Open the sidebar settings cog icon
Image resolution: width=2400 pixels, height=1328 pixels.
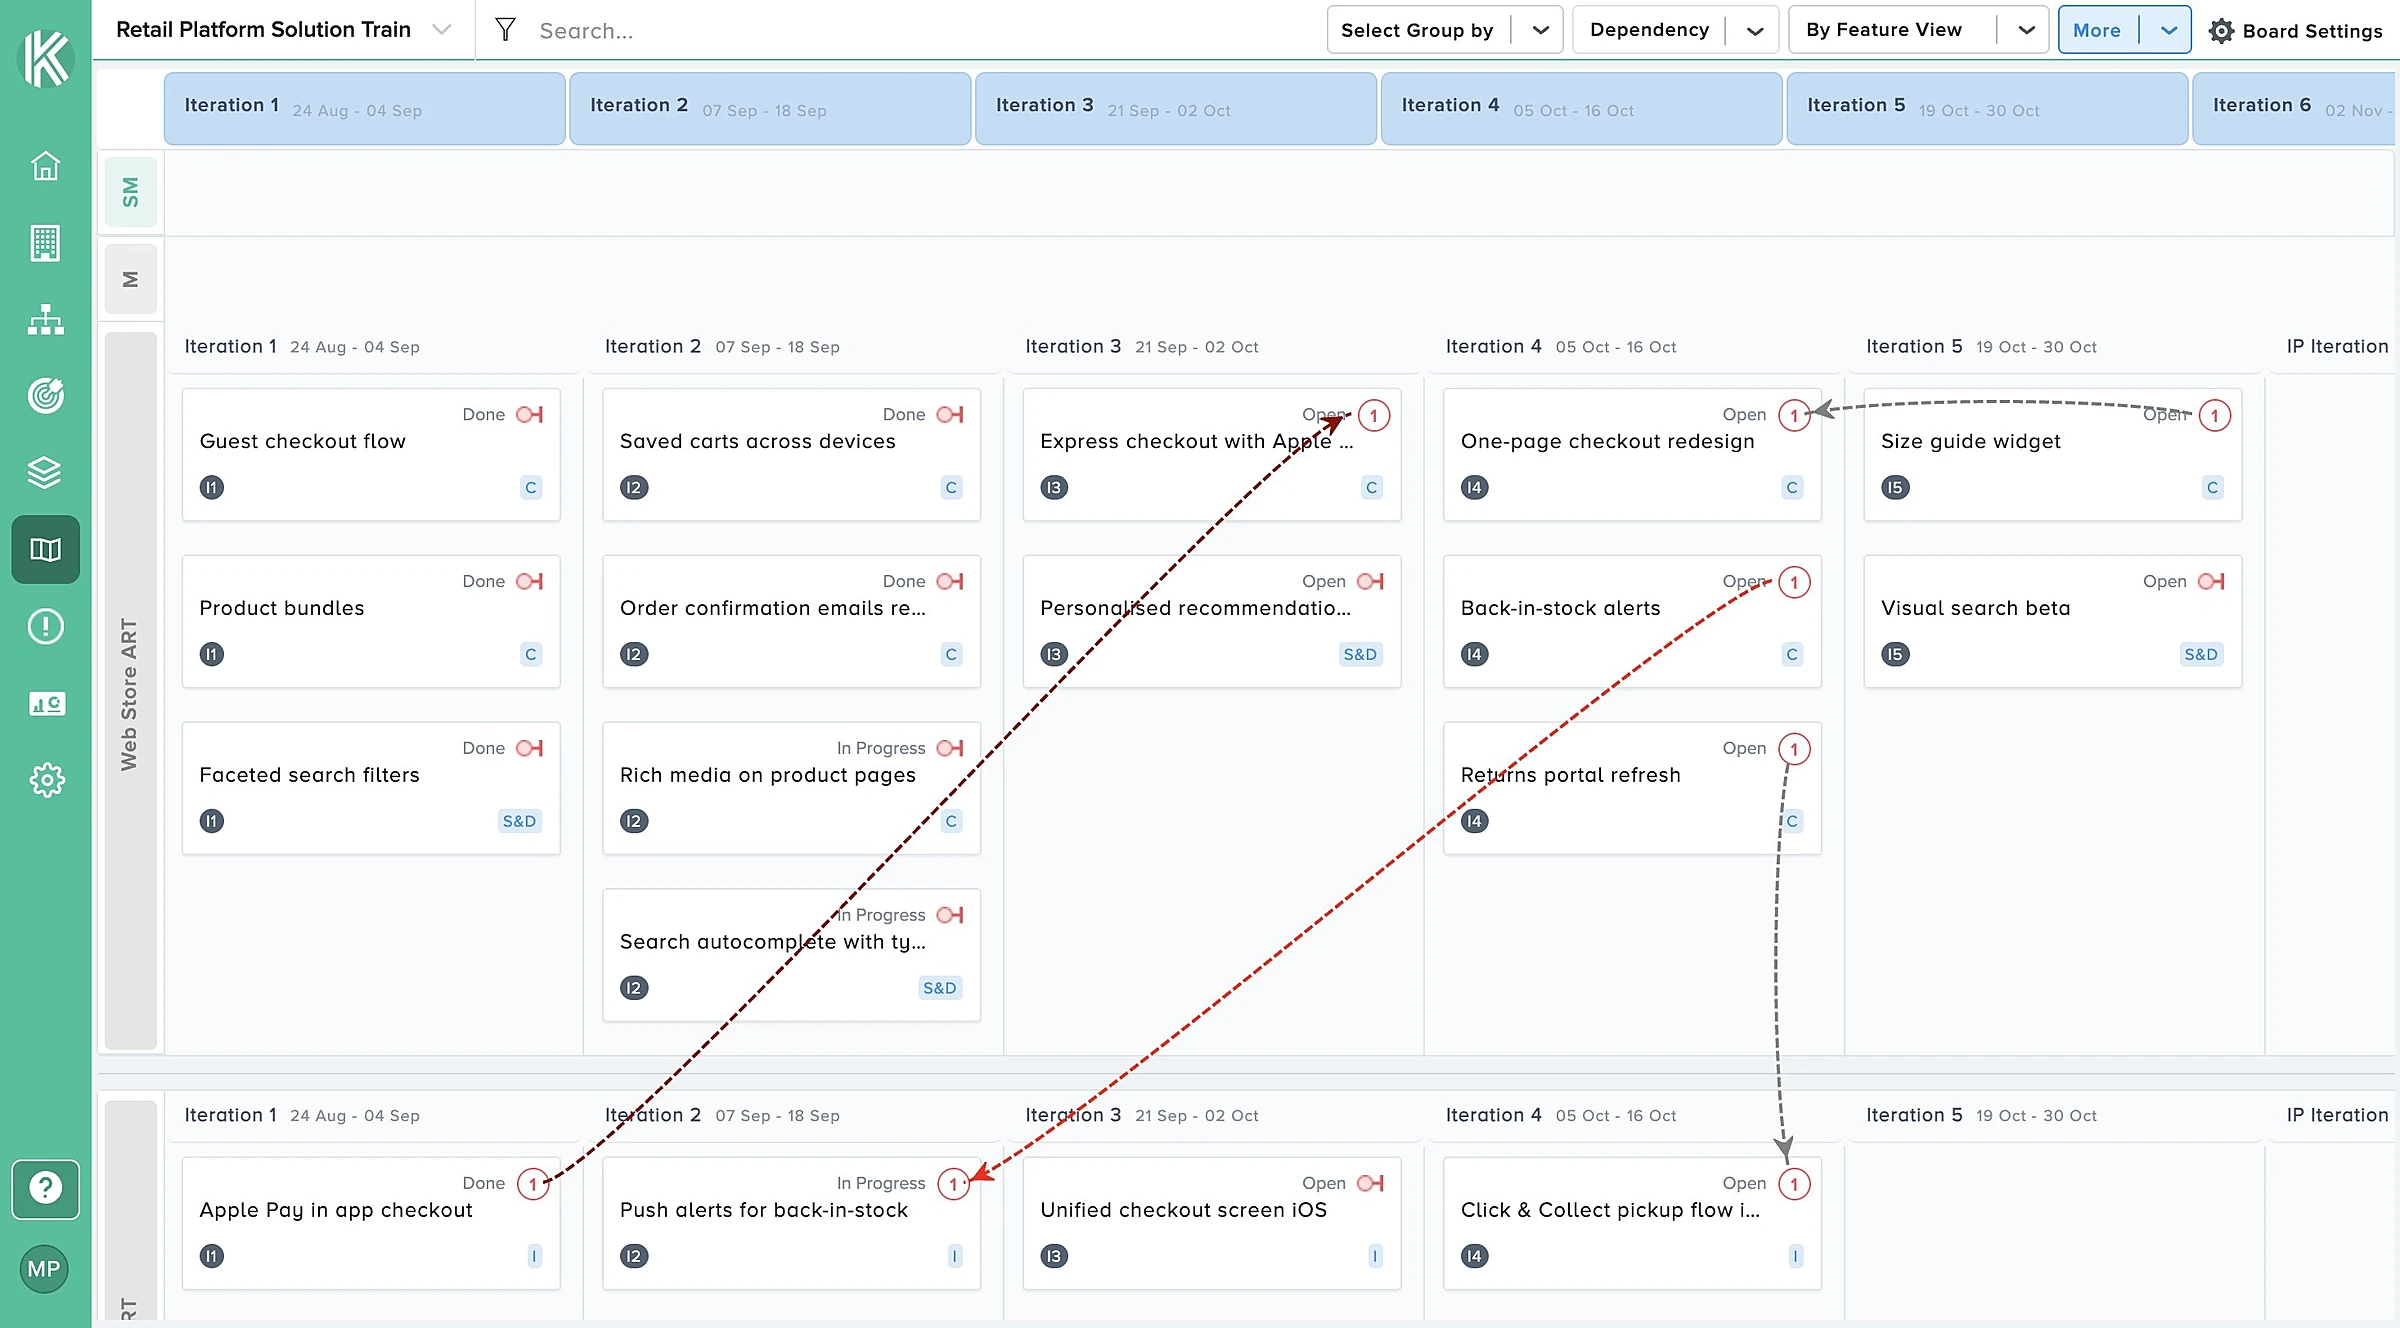pos(46,780)
